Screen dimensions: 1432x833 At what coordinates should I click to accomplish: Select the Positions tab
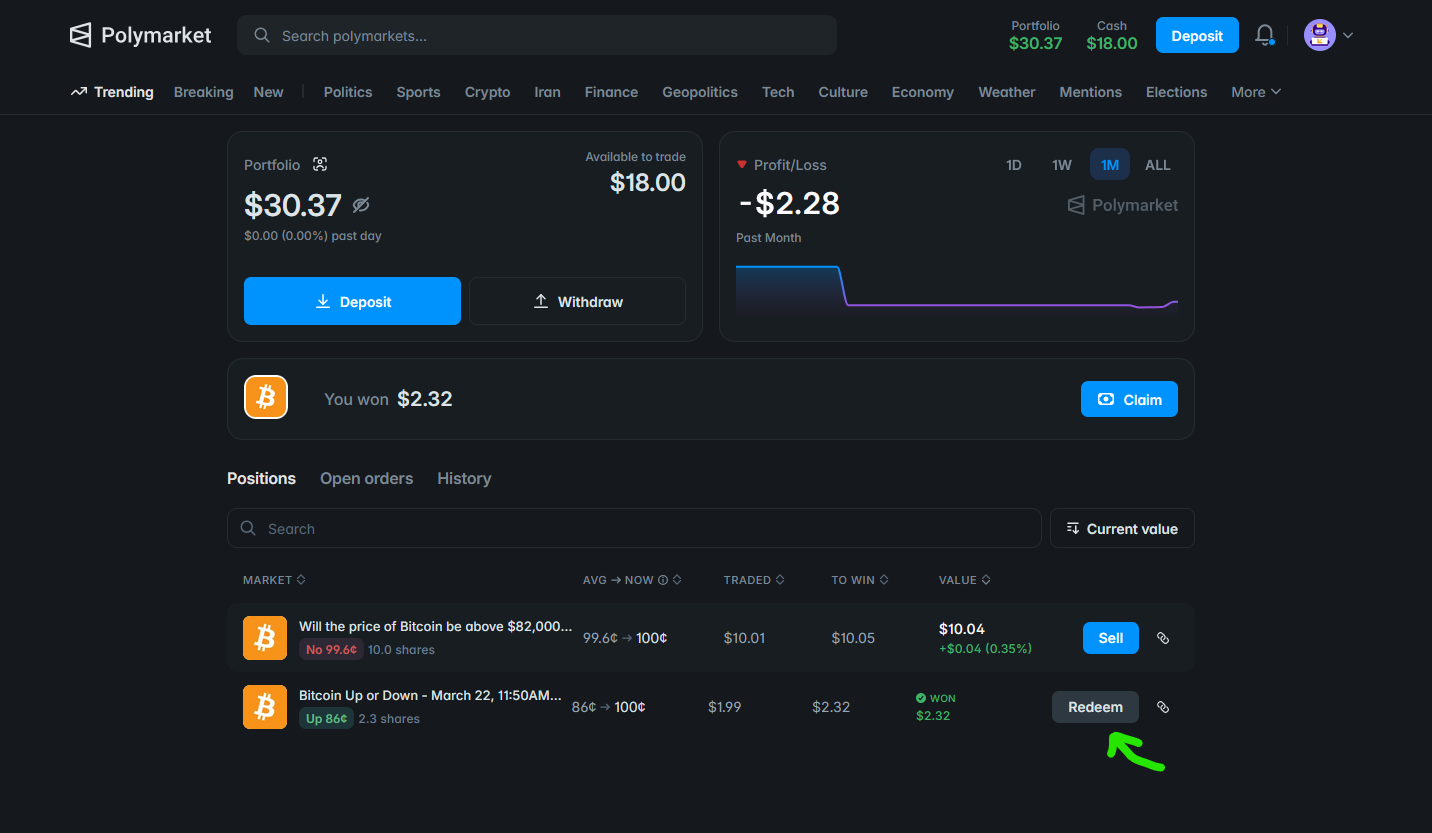(x=261, y=478)
